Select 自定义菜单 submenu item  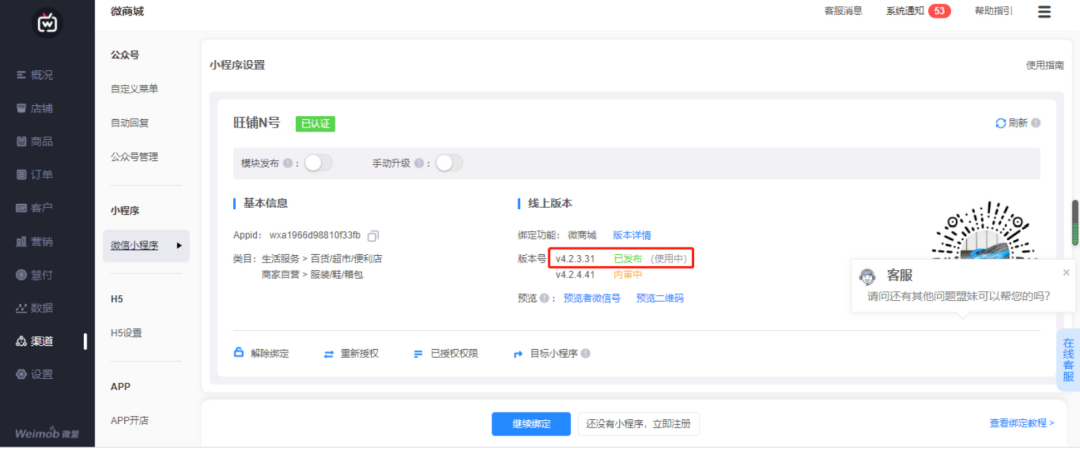134,89
